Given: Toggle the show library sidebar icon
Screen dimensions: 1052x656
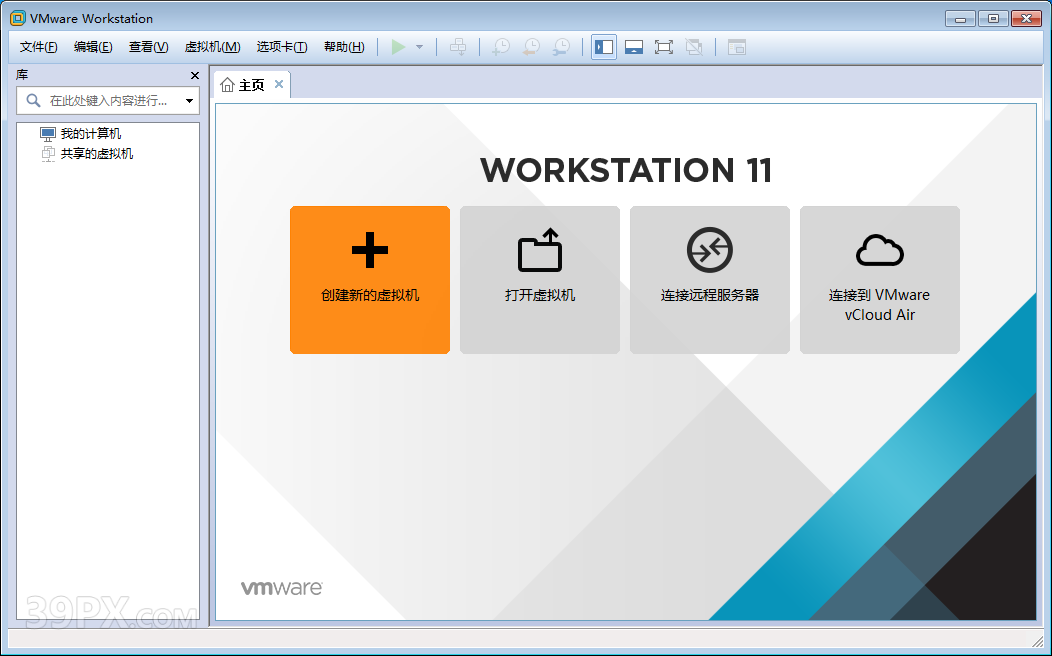Looking at the screenshot, I should (x=604, y=47).
